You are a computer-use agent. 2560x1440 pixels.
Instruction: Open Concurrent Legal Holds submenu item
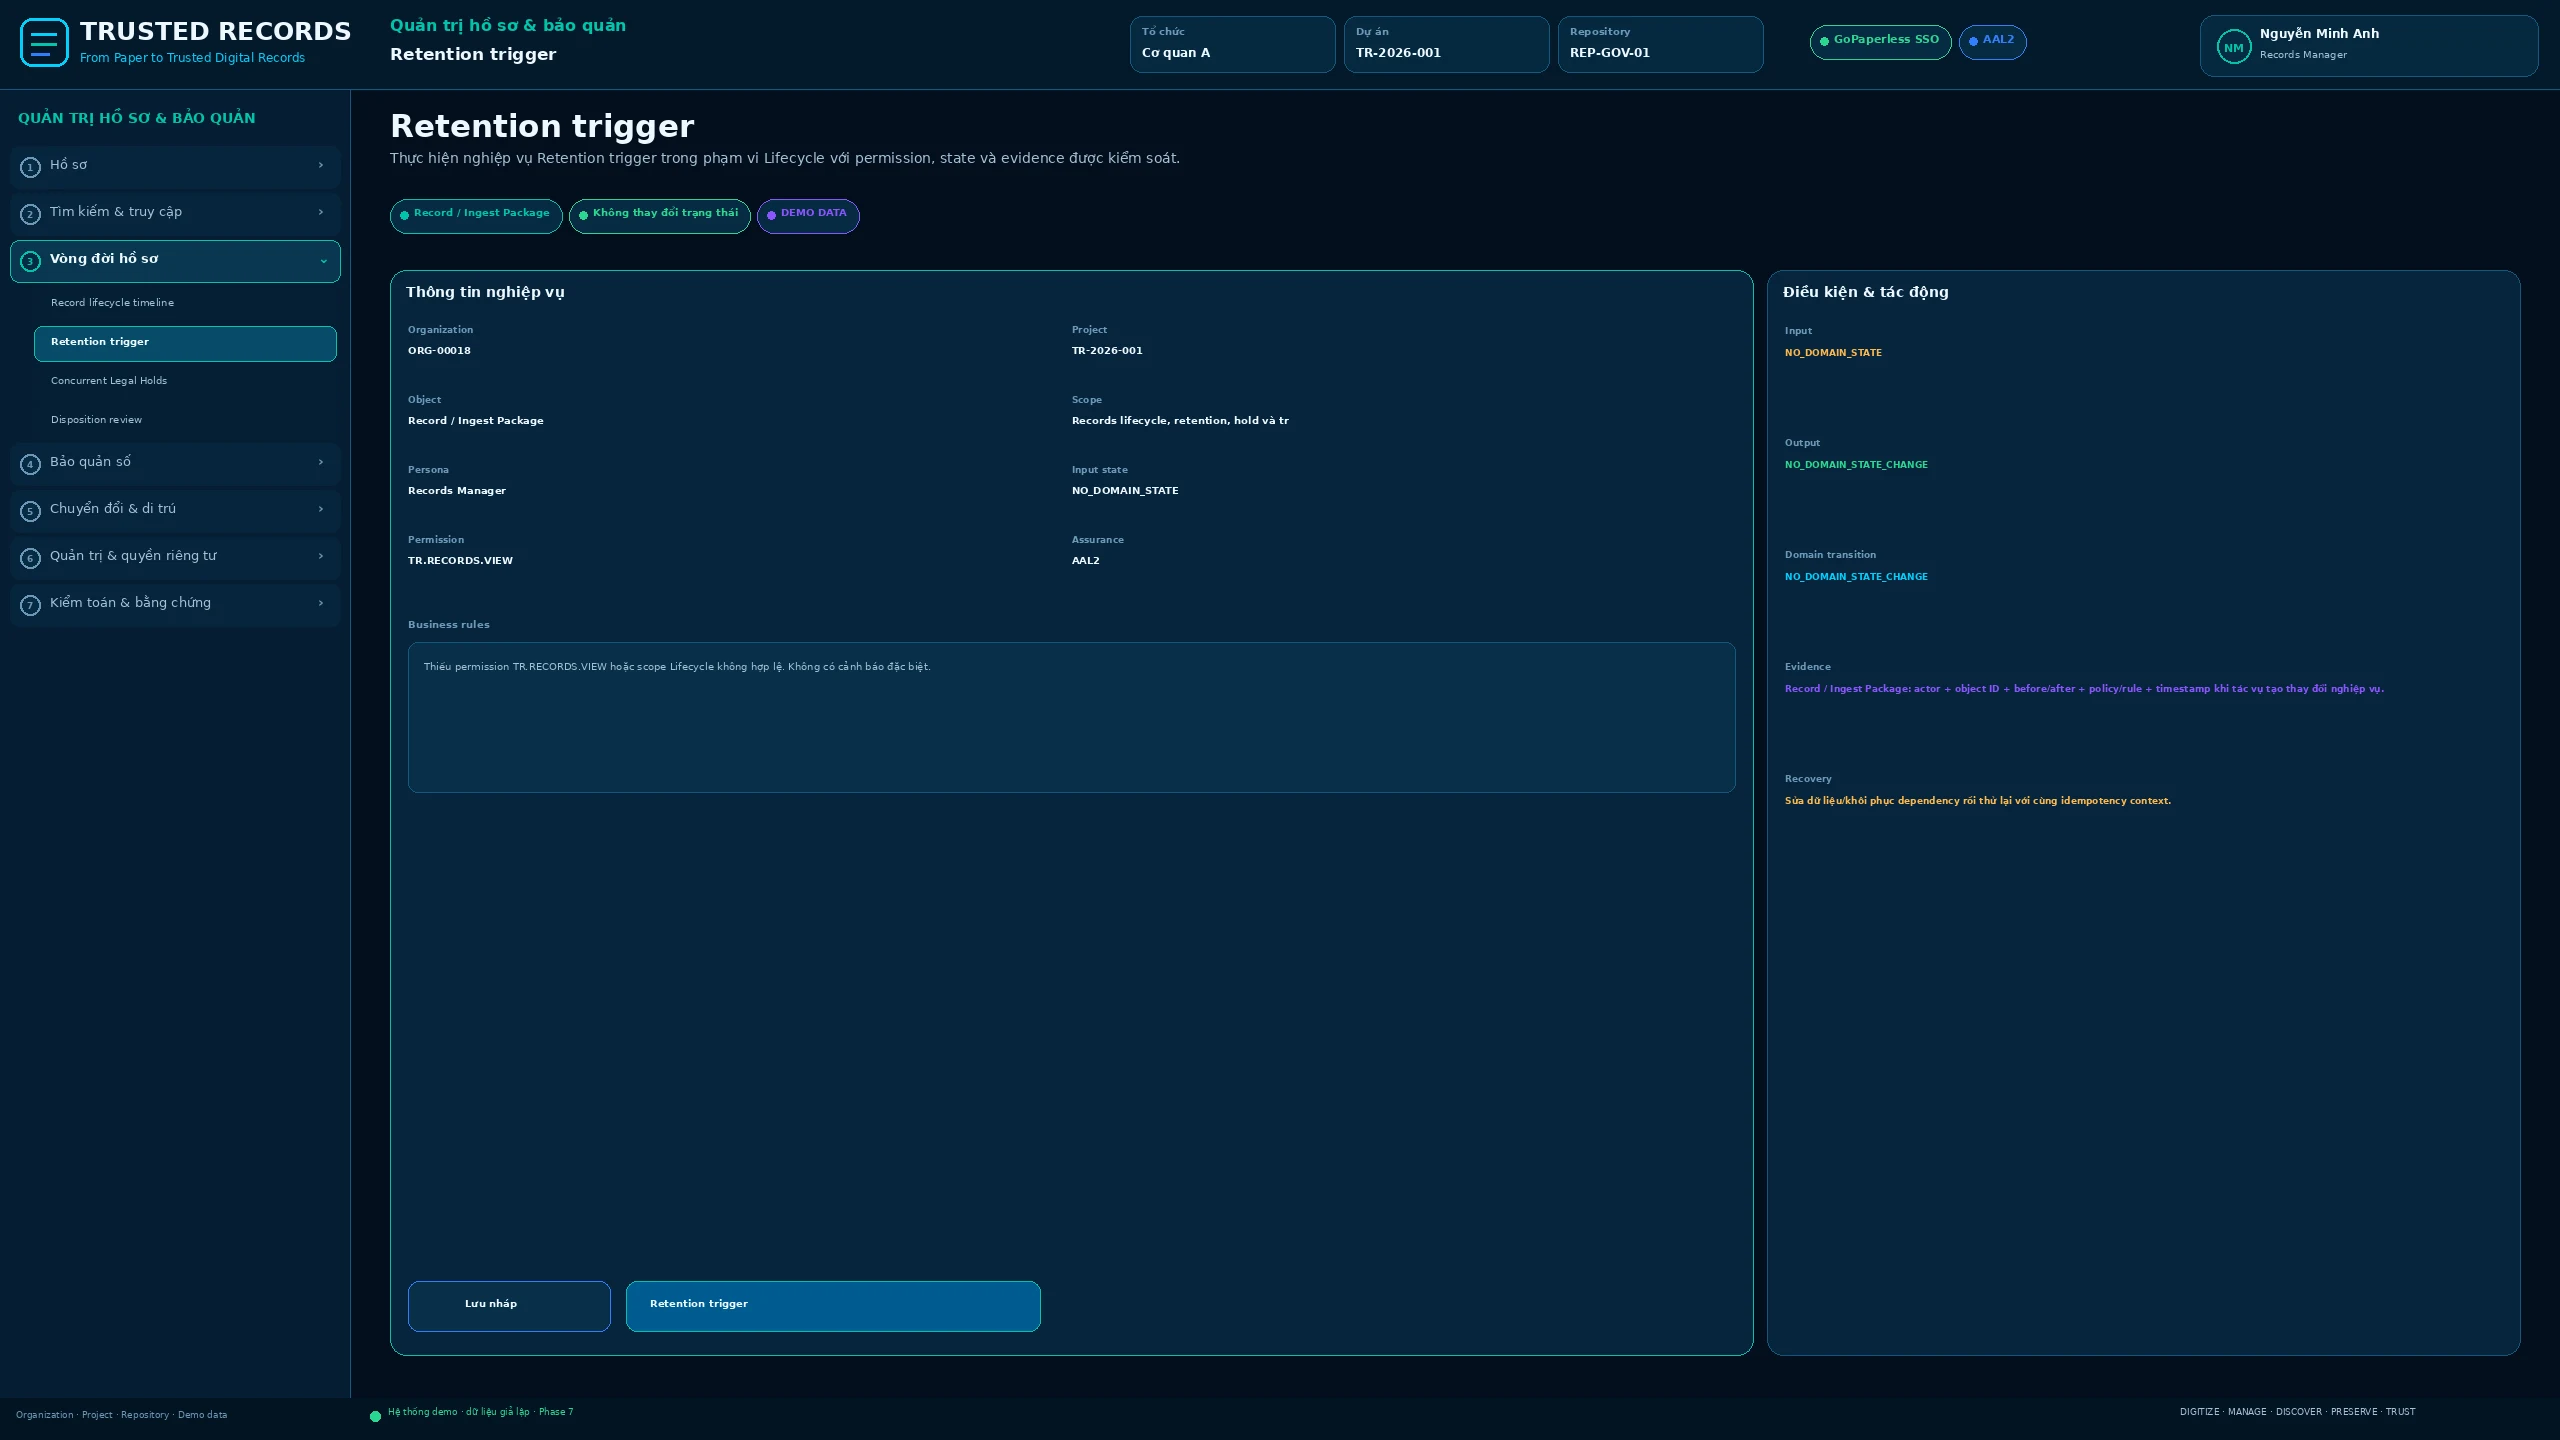185,381
